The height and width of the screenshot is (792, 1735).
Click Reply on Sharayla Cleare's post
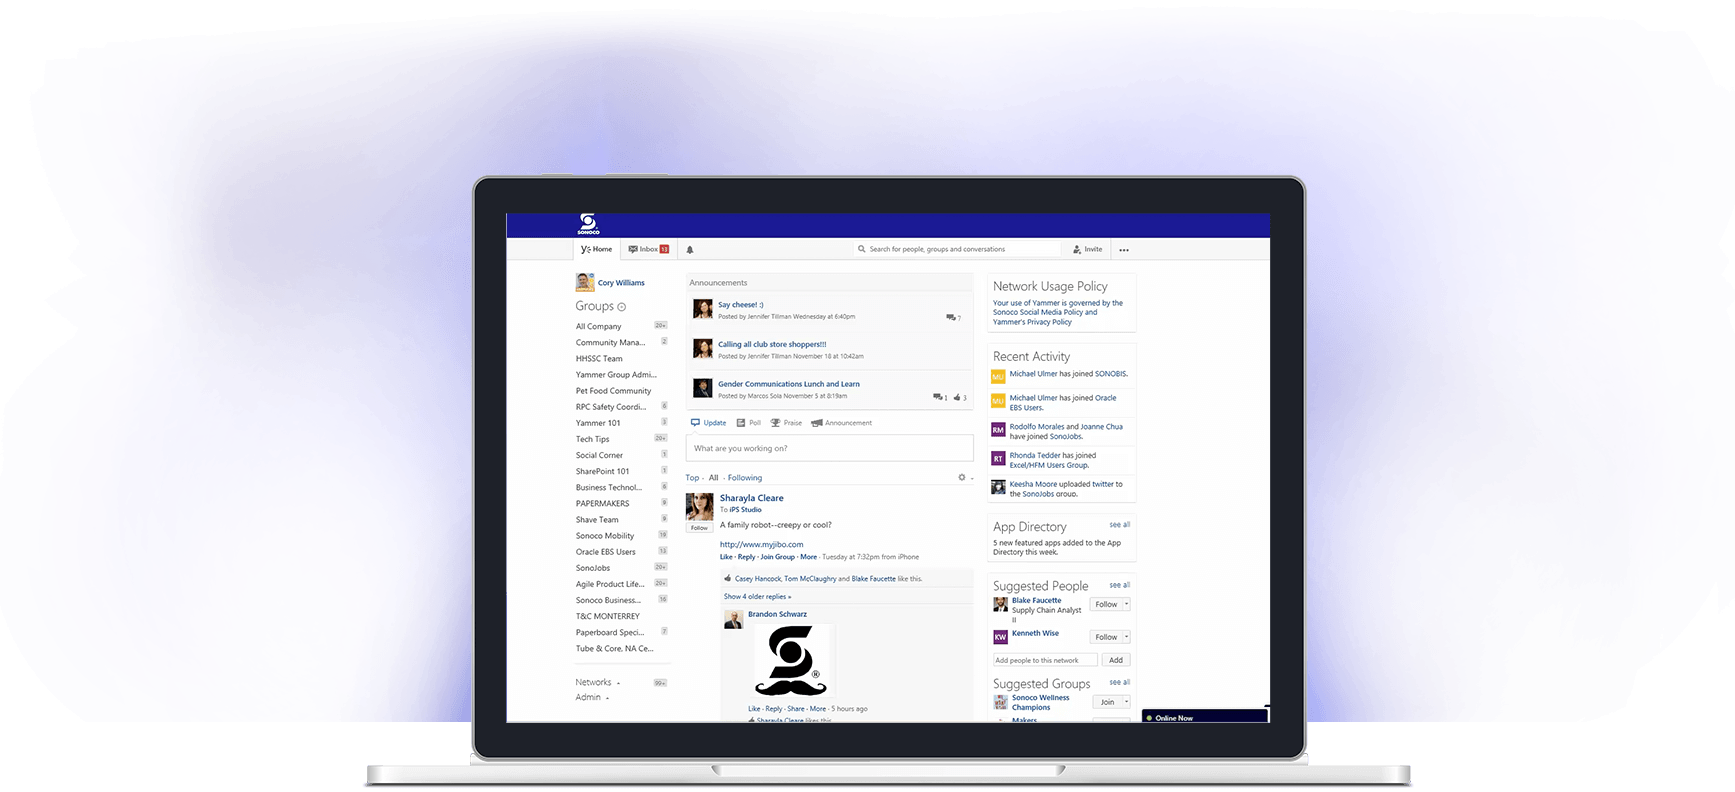(746, 557)
